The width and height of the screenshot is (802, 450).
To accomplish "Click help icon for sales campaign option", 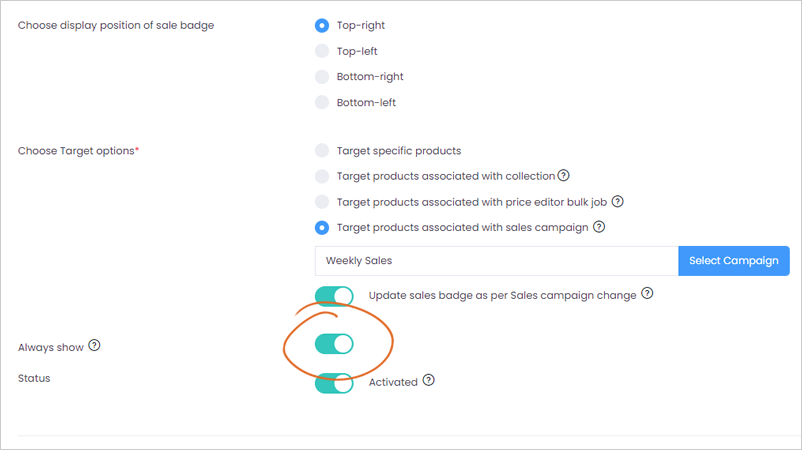I will 599,227.
